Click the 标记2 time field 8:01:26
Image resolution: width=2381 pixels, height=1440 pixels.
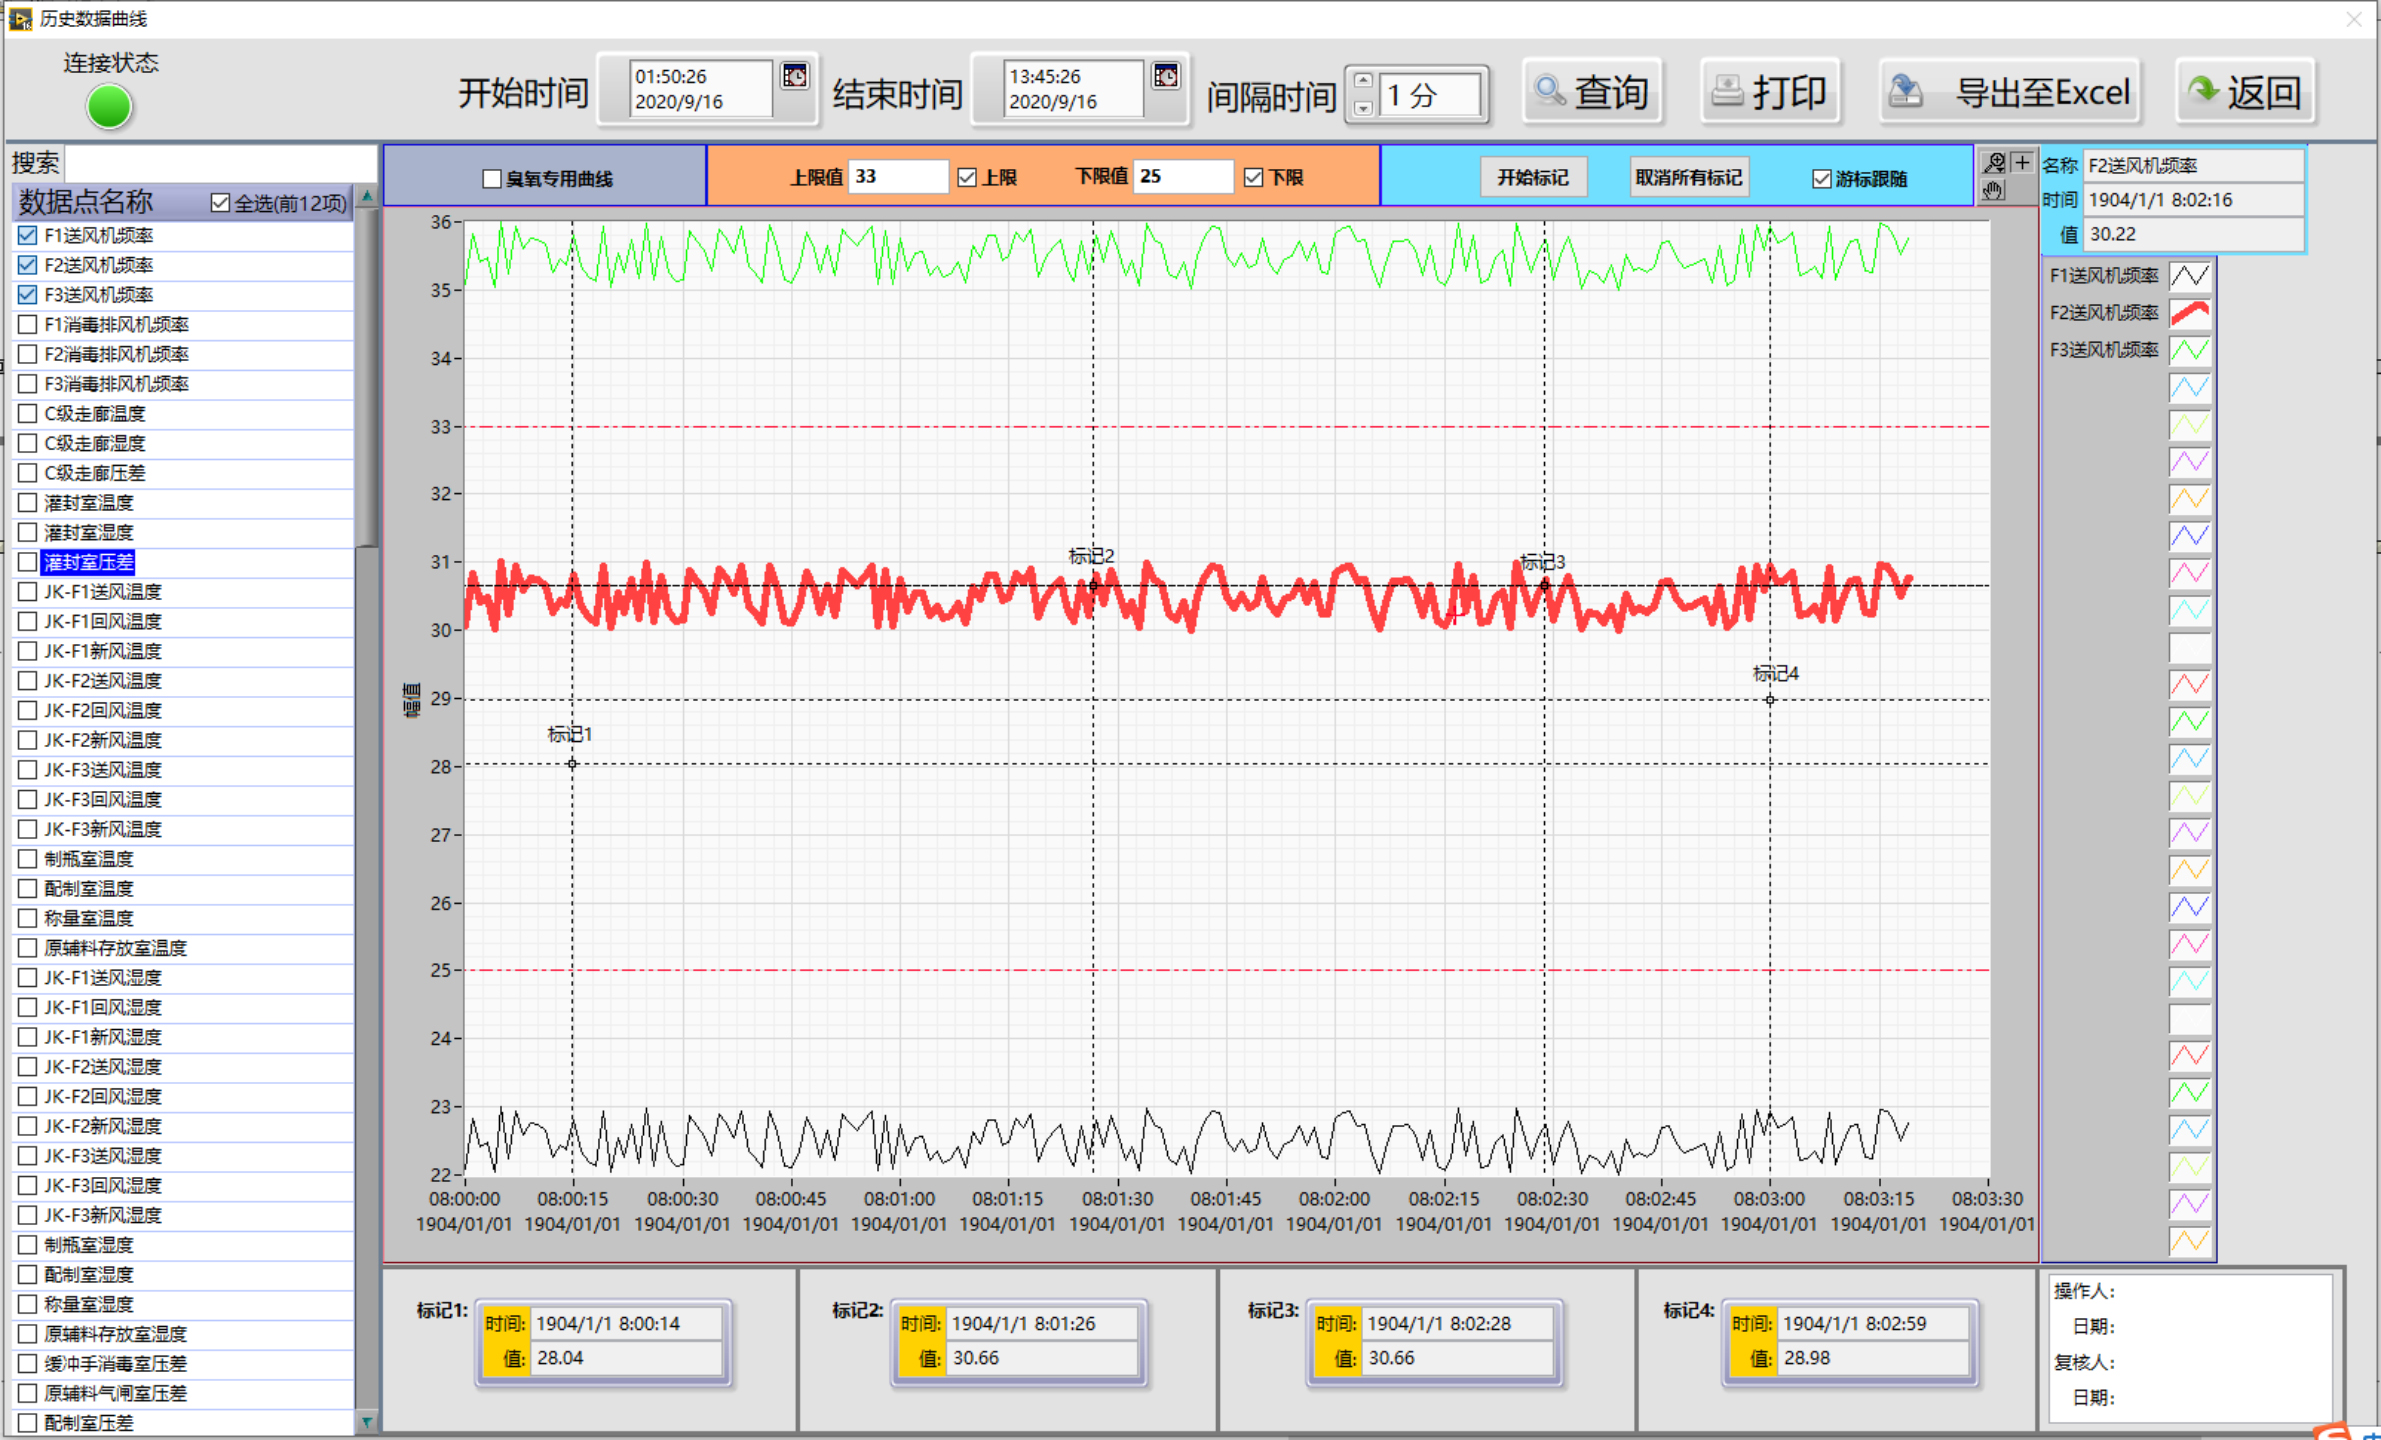tap(1042, 1324)
